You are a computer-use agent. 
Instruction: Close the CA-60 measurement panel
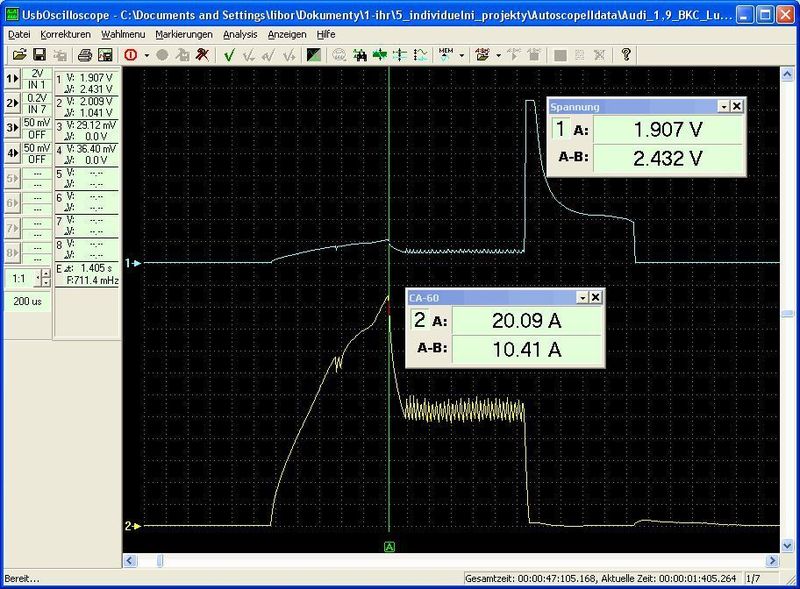pos(595,298)
